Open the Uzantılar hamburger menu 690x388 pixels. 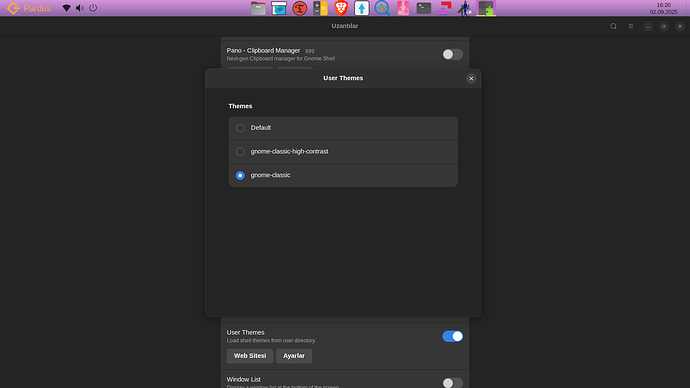631,26
